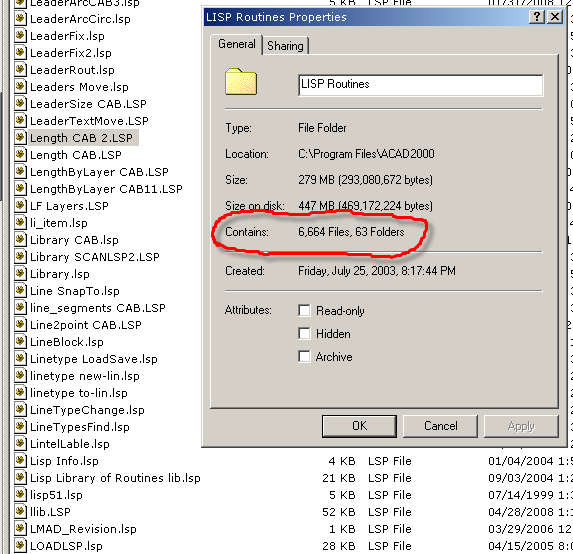This screenshot has width=573, height=554.
Task: Check the Hidden attribute checkbox
Action: click(x=304, y=334)
